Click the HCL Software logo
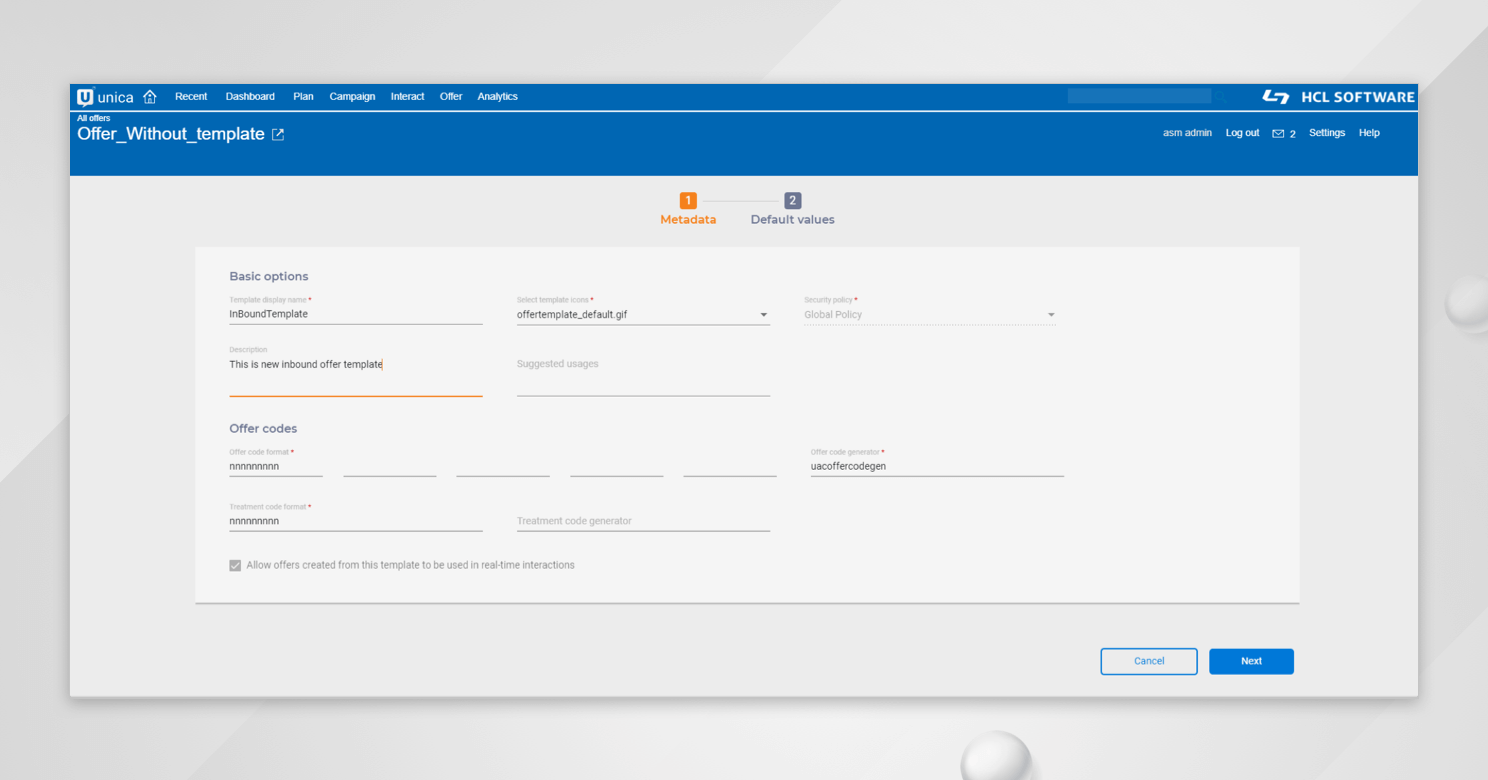This screenshot has width=1488, height=780. click(x=1337, y=96)
